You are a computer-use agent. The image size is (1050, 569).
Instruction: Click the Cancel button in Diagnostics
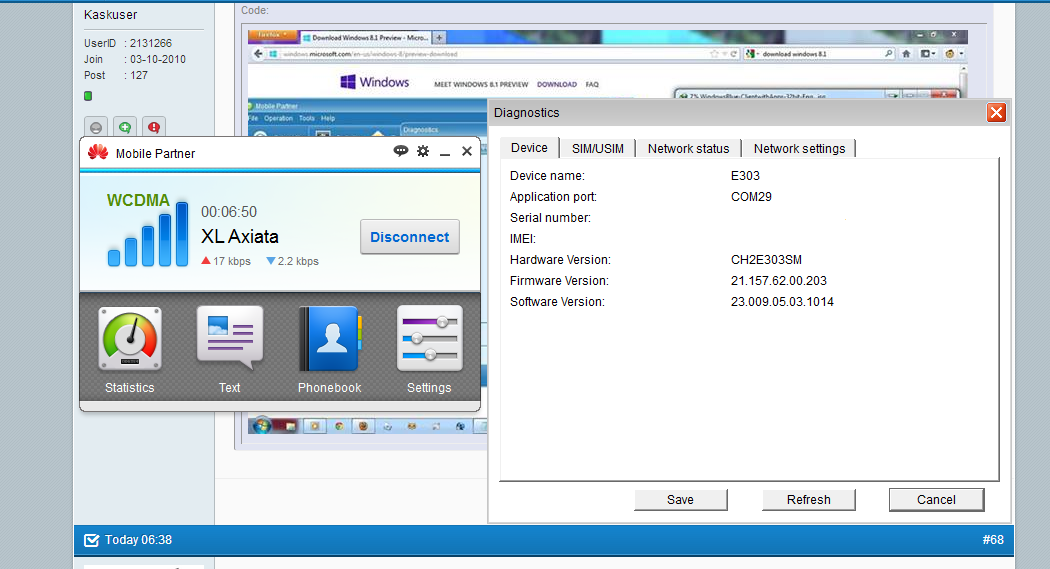[936, 499]
